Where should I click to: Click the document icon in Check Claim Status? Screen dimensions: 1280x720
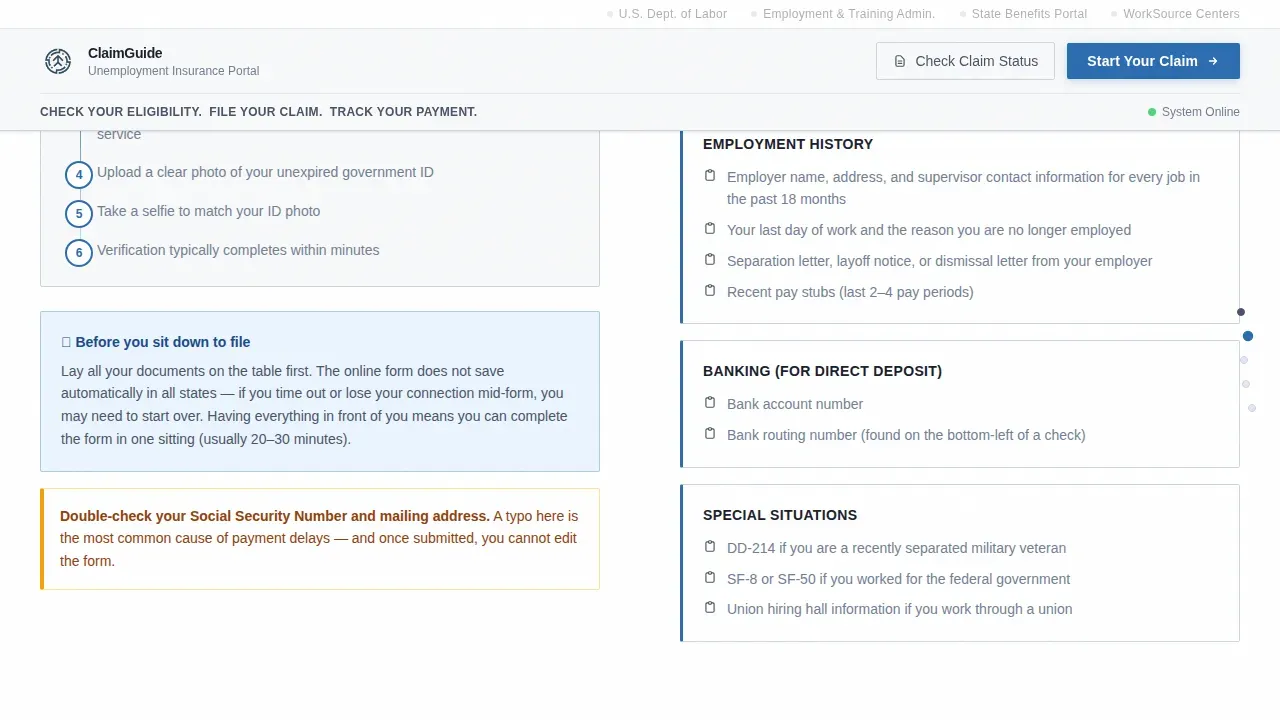[x=900, y=61]
